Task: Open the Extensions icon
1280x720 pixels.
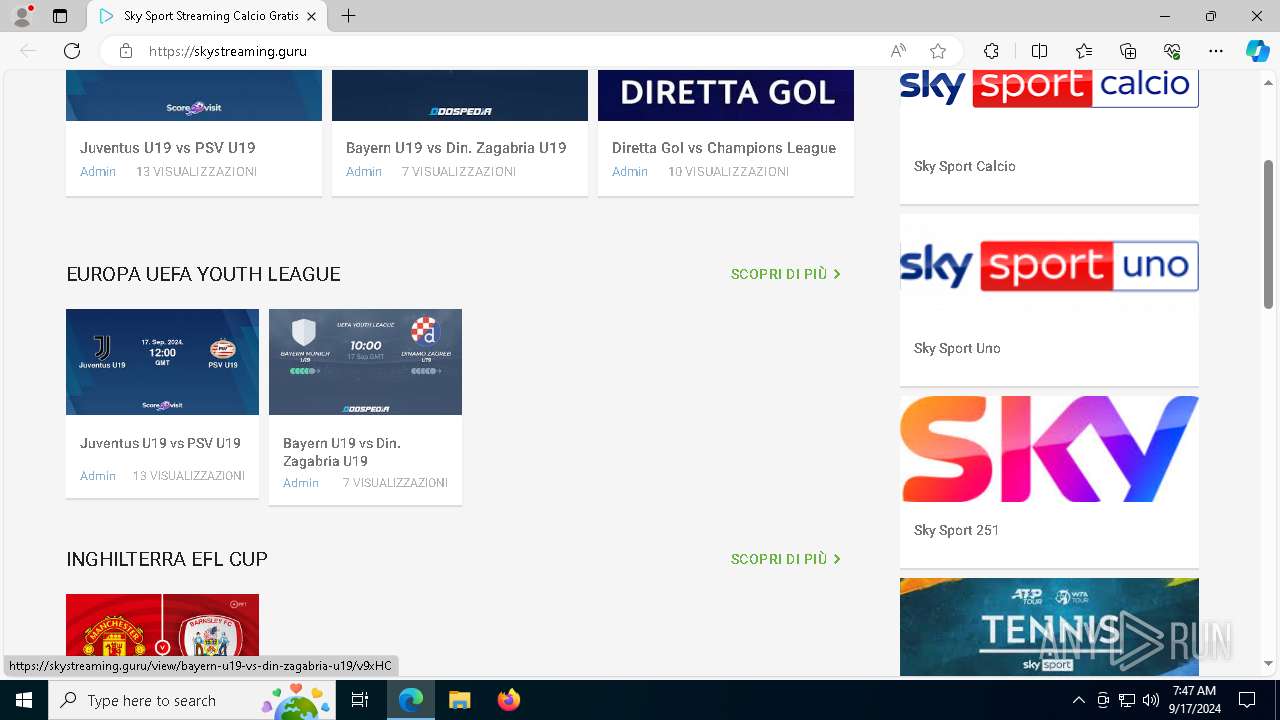Action: pos(991,51)
